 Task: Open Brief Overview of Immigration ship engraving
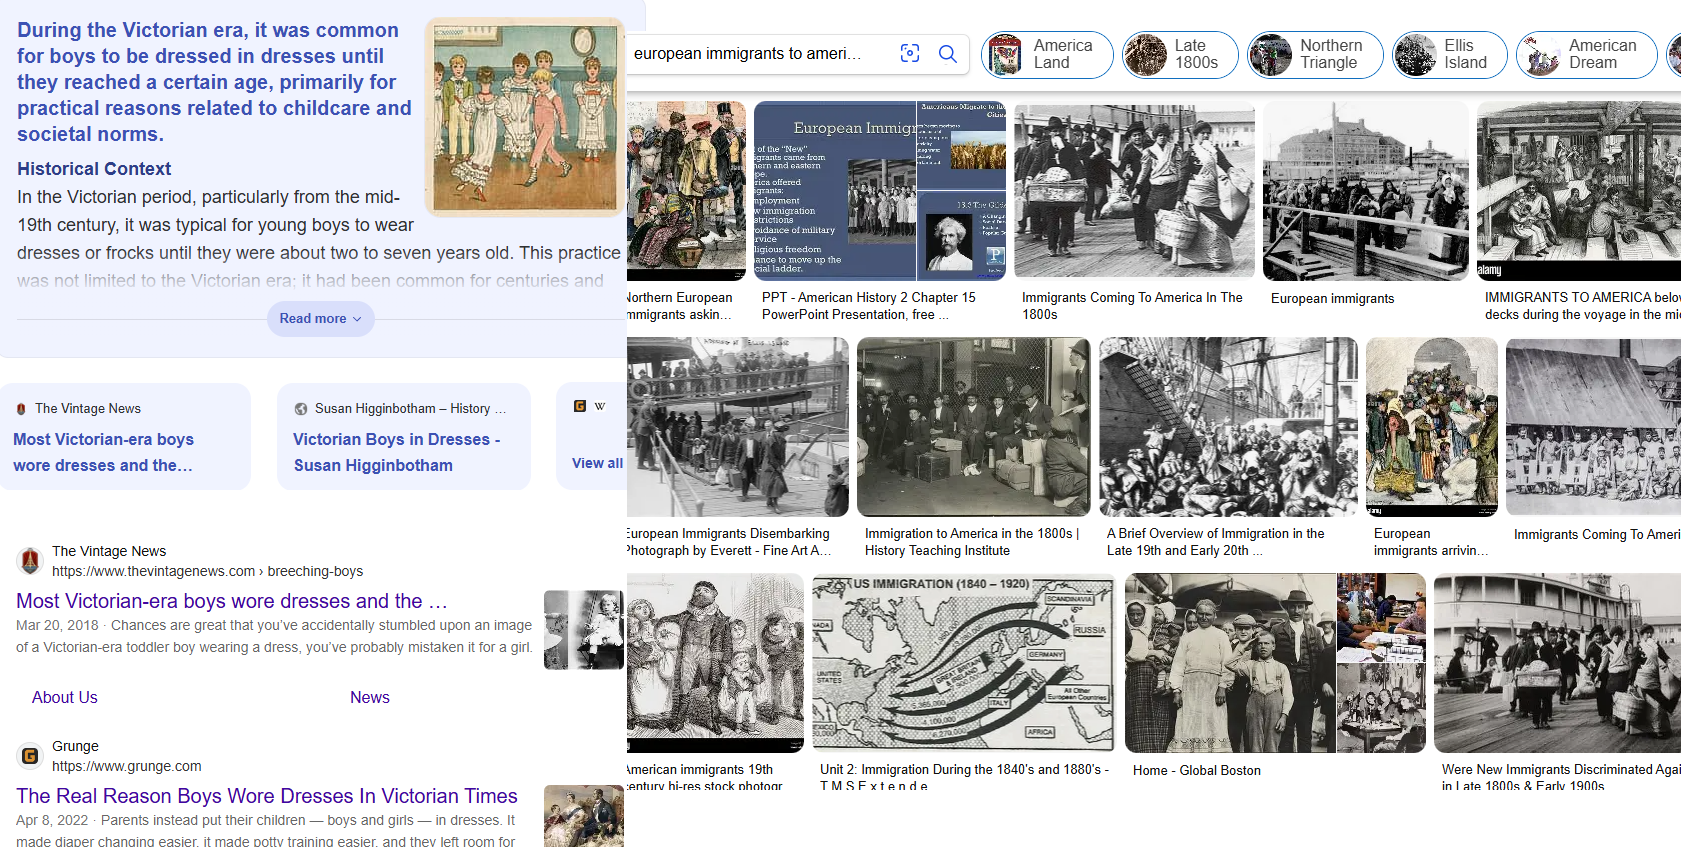coord(1229,427)
